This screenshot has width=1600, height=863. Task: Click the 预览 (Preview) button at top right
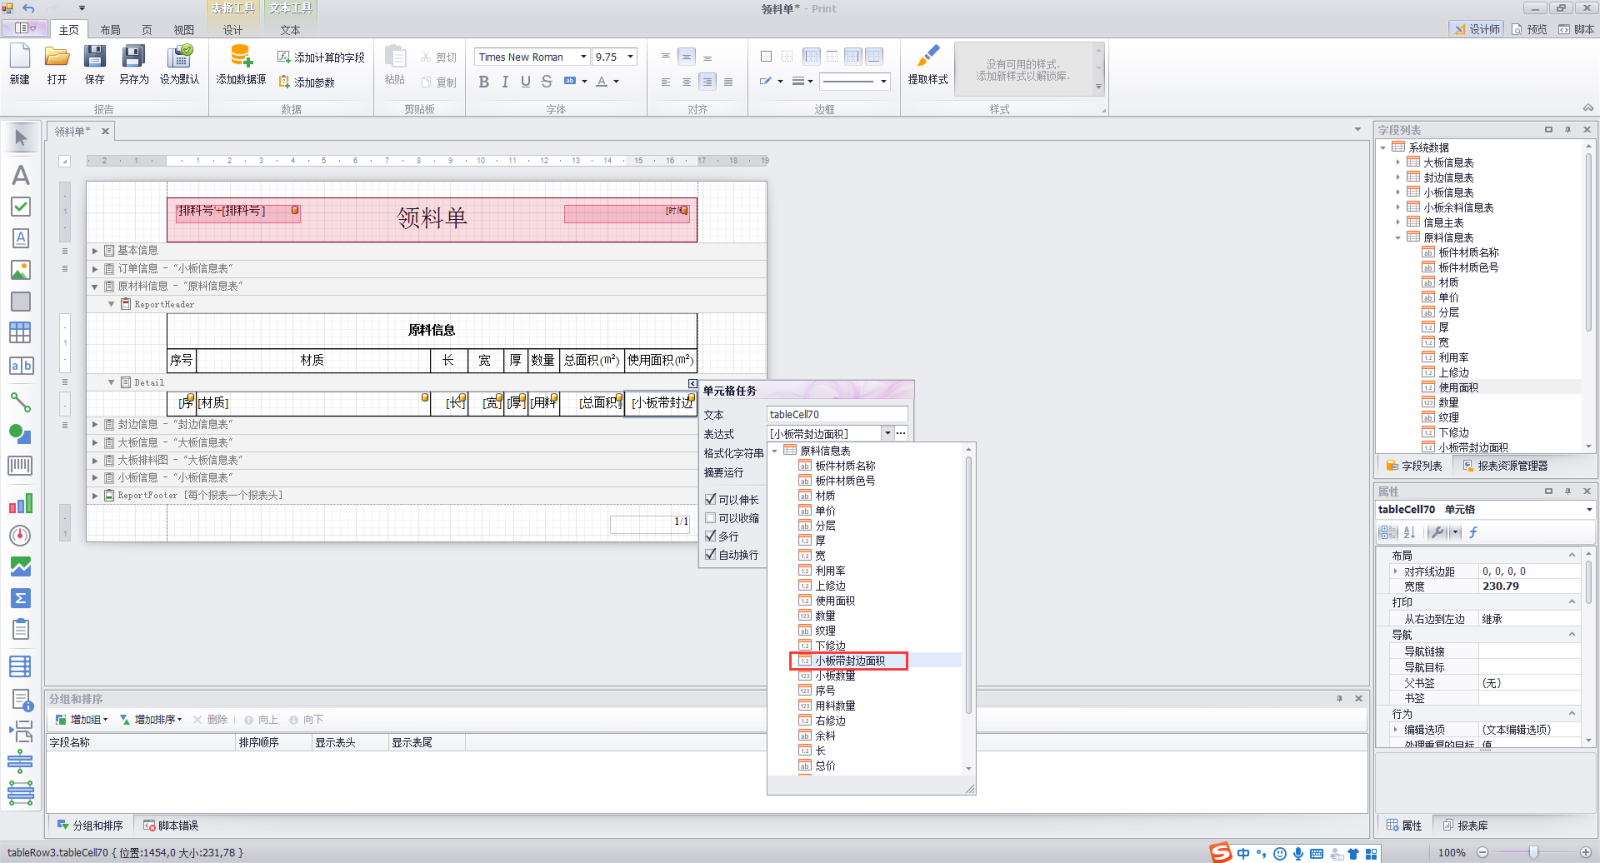1530,29
